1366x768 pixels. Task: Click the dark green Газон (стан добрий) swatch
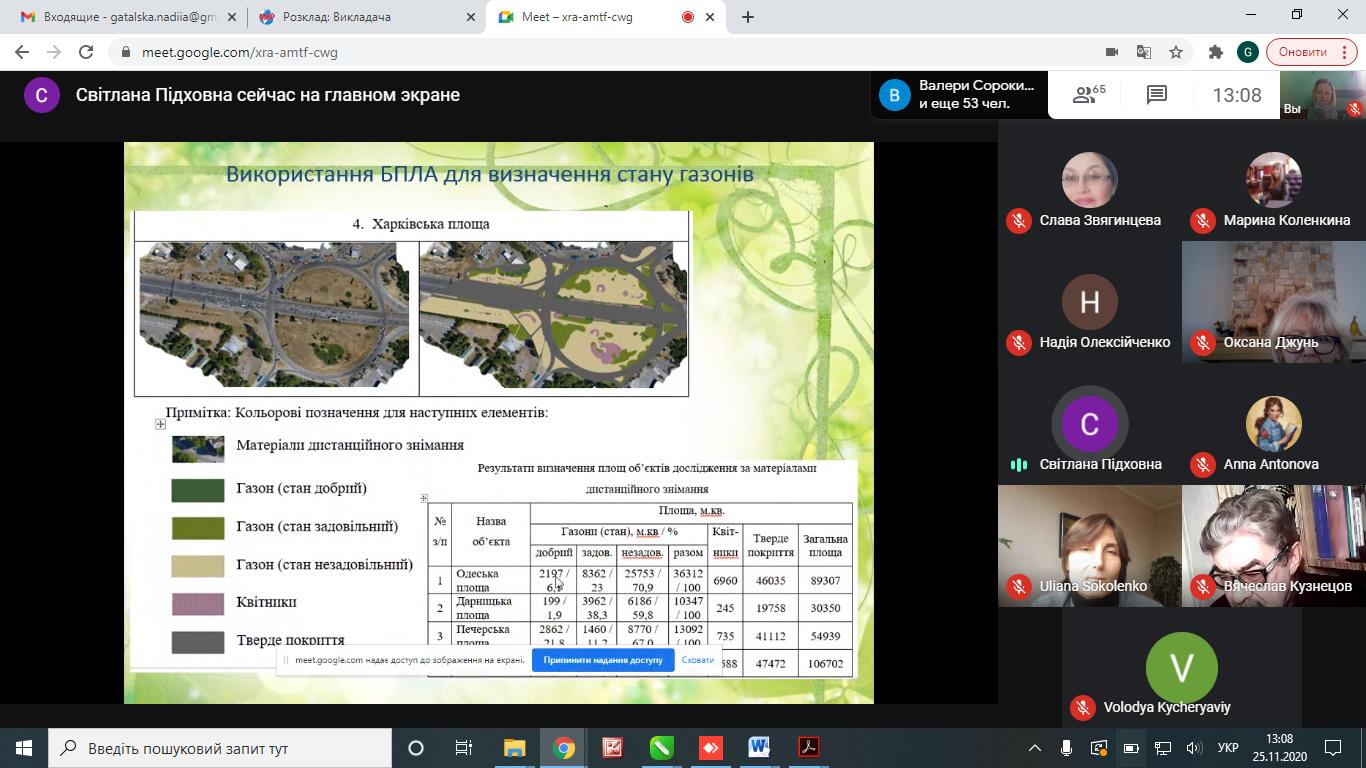(198, 489)
